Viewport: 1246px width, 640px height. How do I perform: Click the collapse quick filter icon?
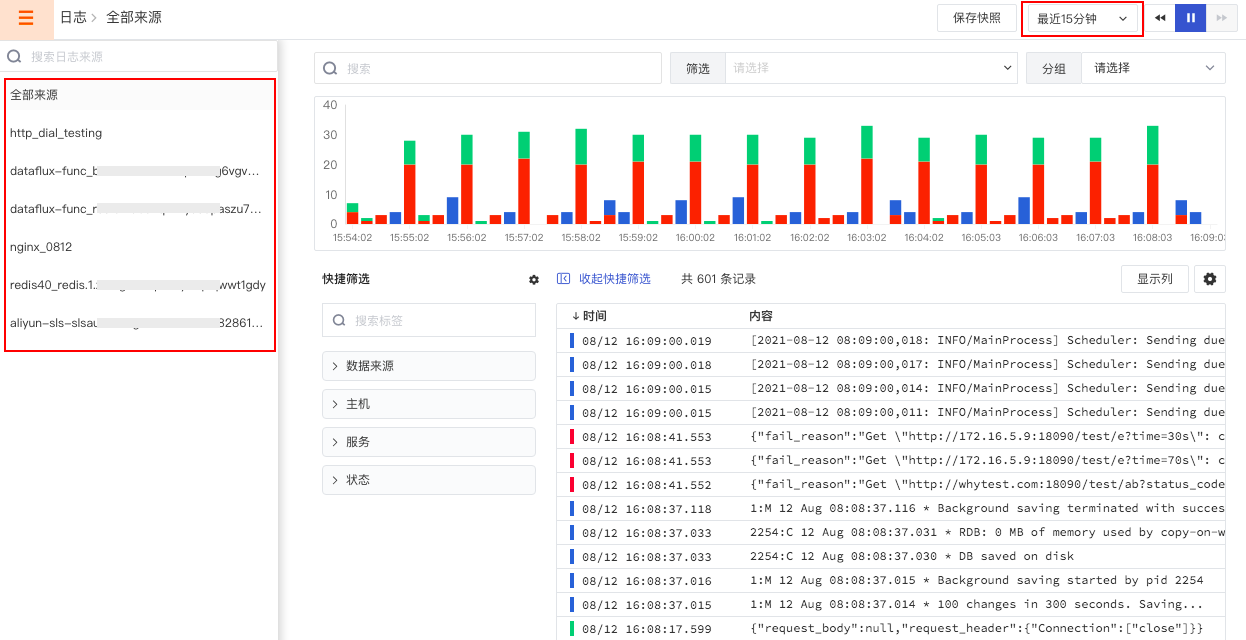tap(563, 279)
